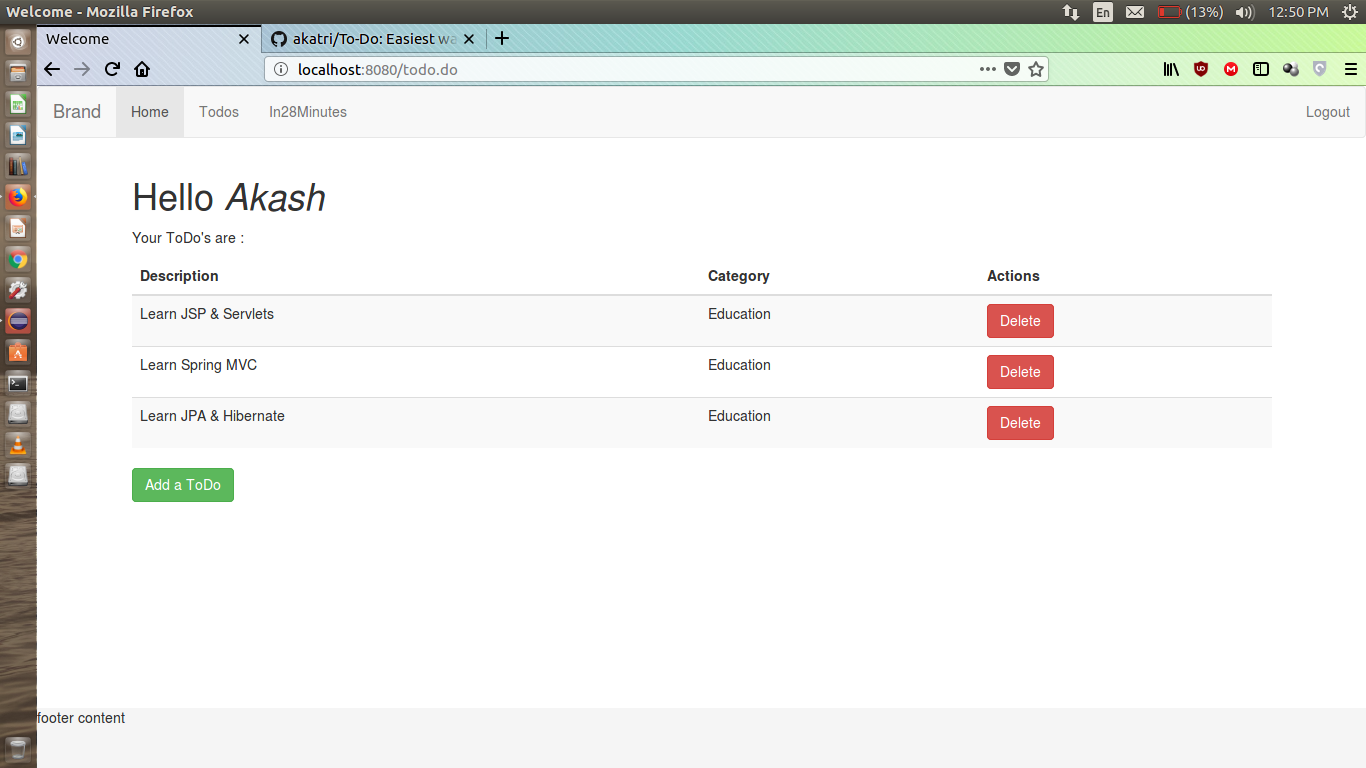
Task: Delete the Learn JSP & Servlets todo
Action: (1020, 321)
